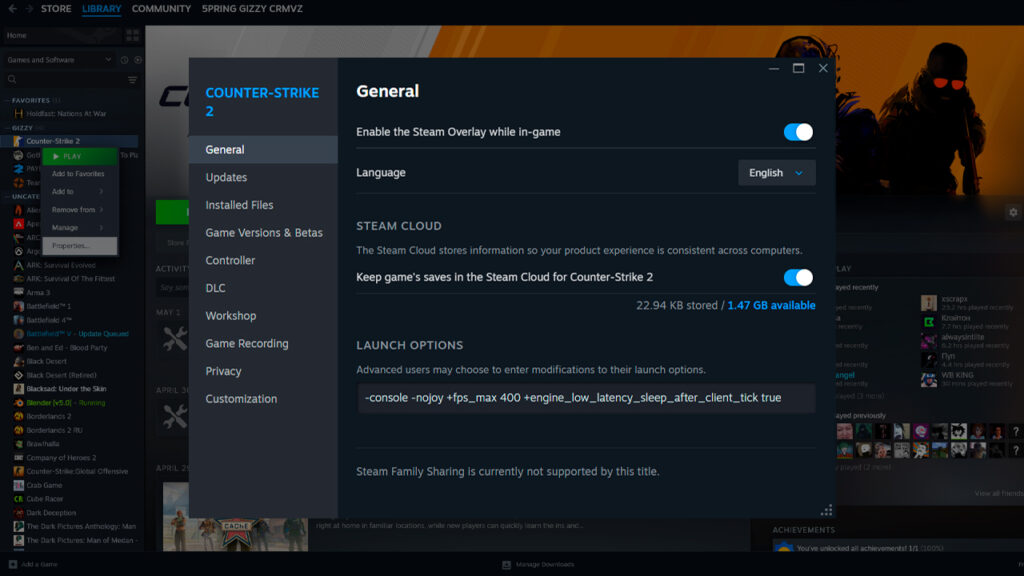1024x576 pixels.
Task: Toggle Steam Cloud saves for Counter-Strike 2
Action: 798,278
